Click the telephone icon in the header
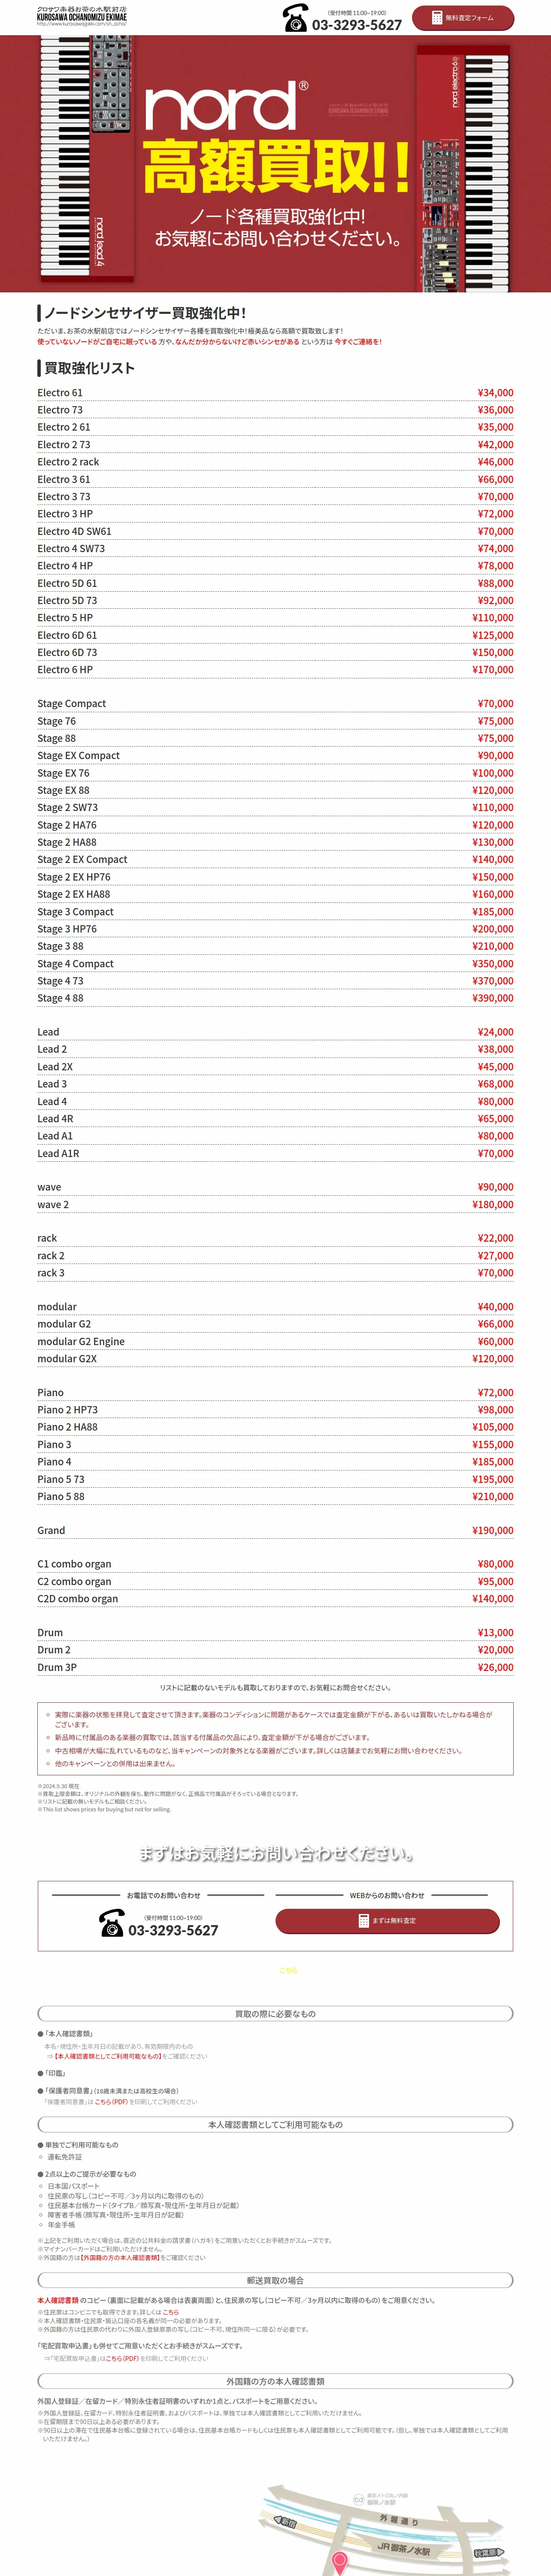Viewport: 551px width, 2576px height. 295,19
